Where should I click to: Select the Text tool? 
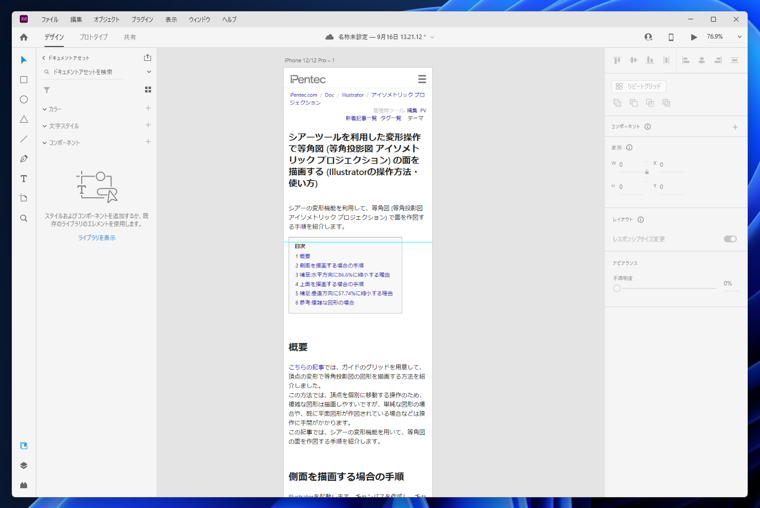(x=23, y=179)
